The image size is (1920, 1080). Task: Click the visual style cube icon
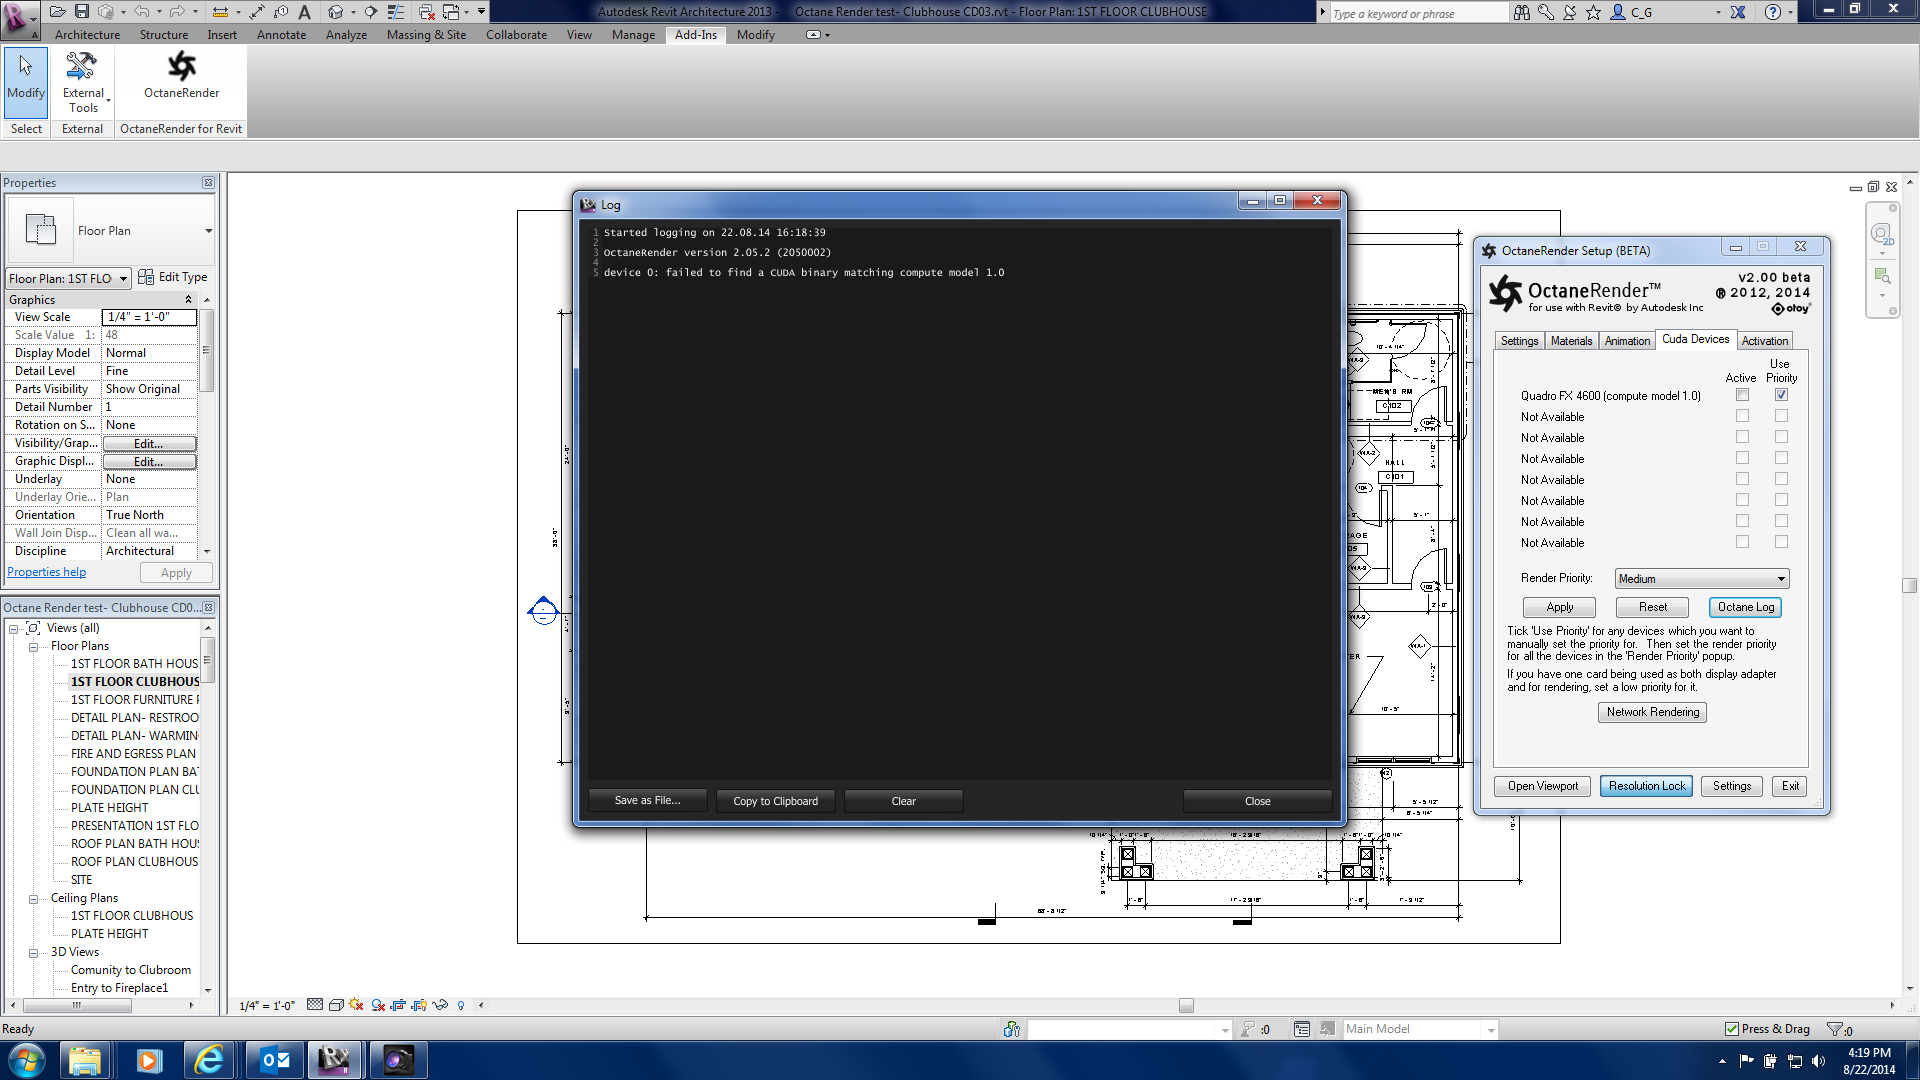(336, 1005)
